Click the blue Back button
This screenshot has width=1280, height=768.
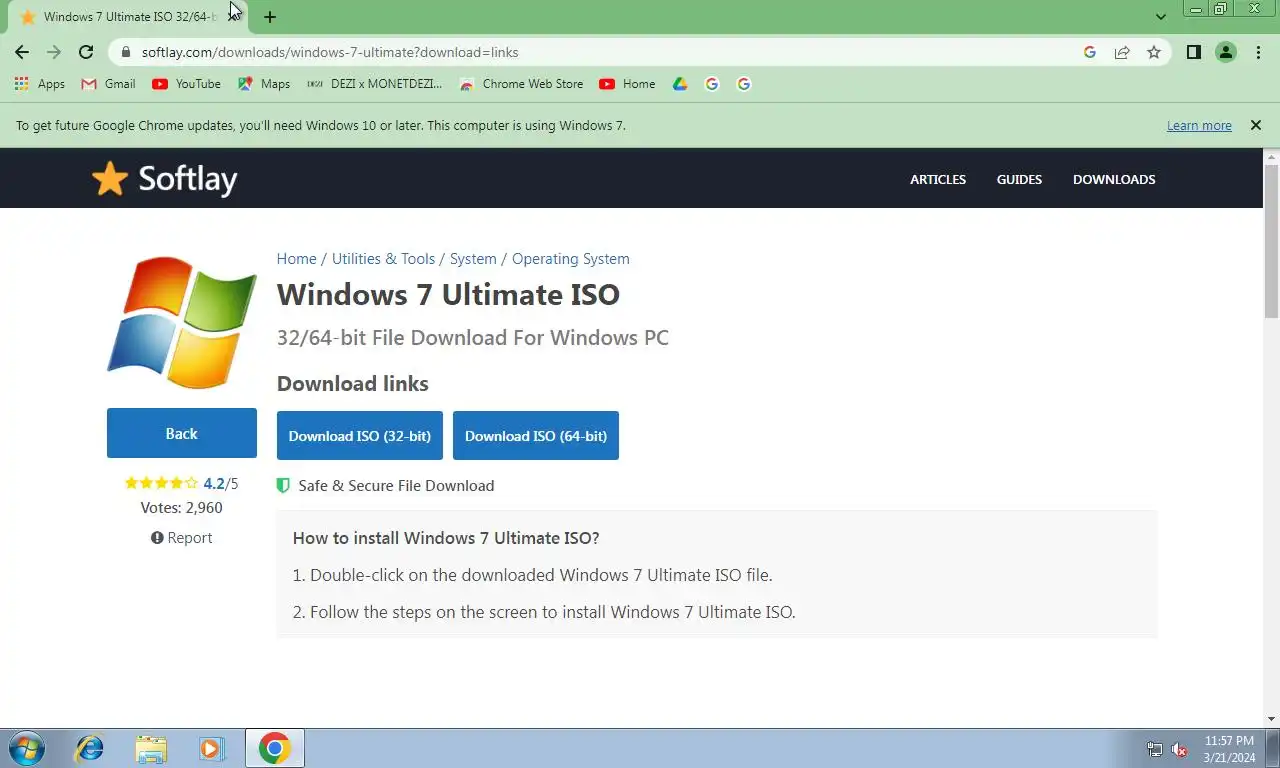point(182,433)
